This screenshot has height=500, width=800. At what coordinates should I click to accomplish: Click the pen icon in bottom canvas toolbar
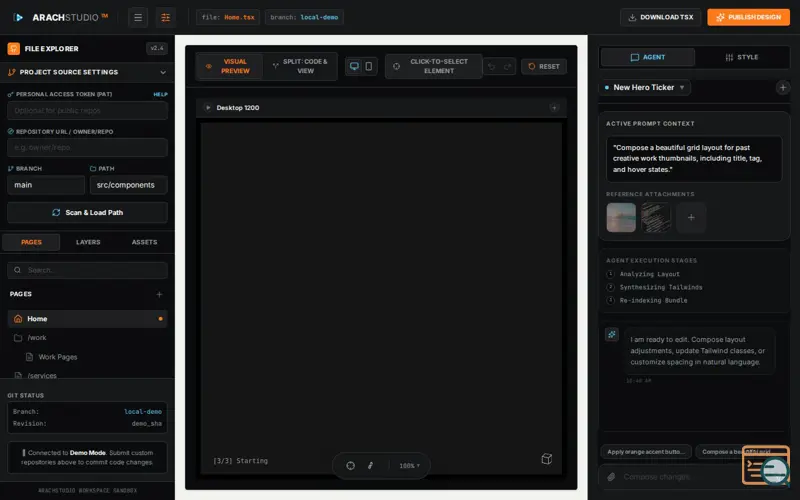(x=370, y=465)
